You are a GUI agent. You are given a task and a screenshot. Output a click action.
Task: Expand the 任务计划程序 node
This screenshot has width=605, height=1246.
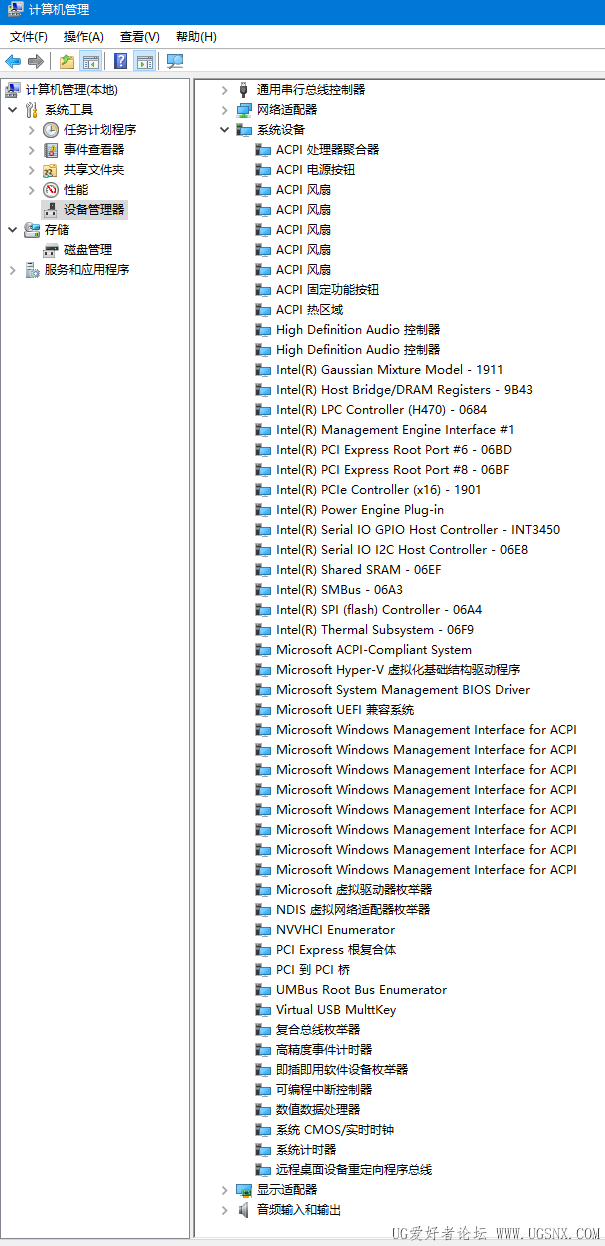[x=31, y=130]
